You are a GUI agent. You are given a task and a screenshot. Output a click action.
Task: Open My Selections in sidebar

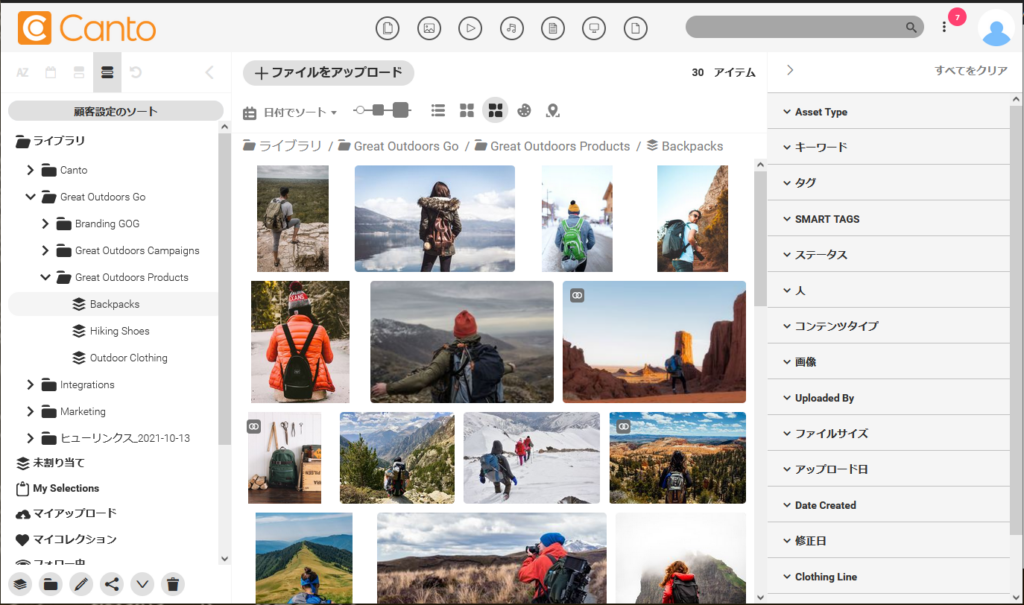click(x=65, y=488)
